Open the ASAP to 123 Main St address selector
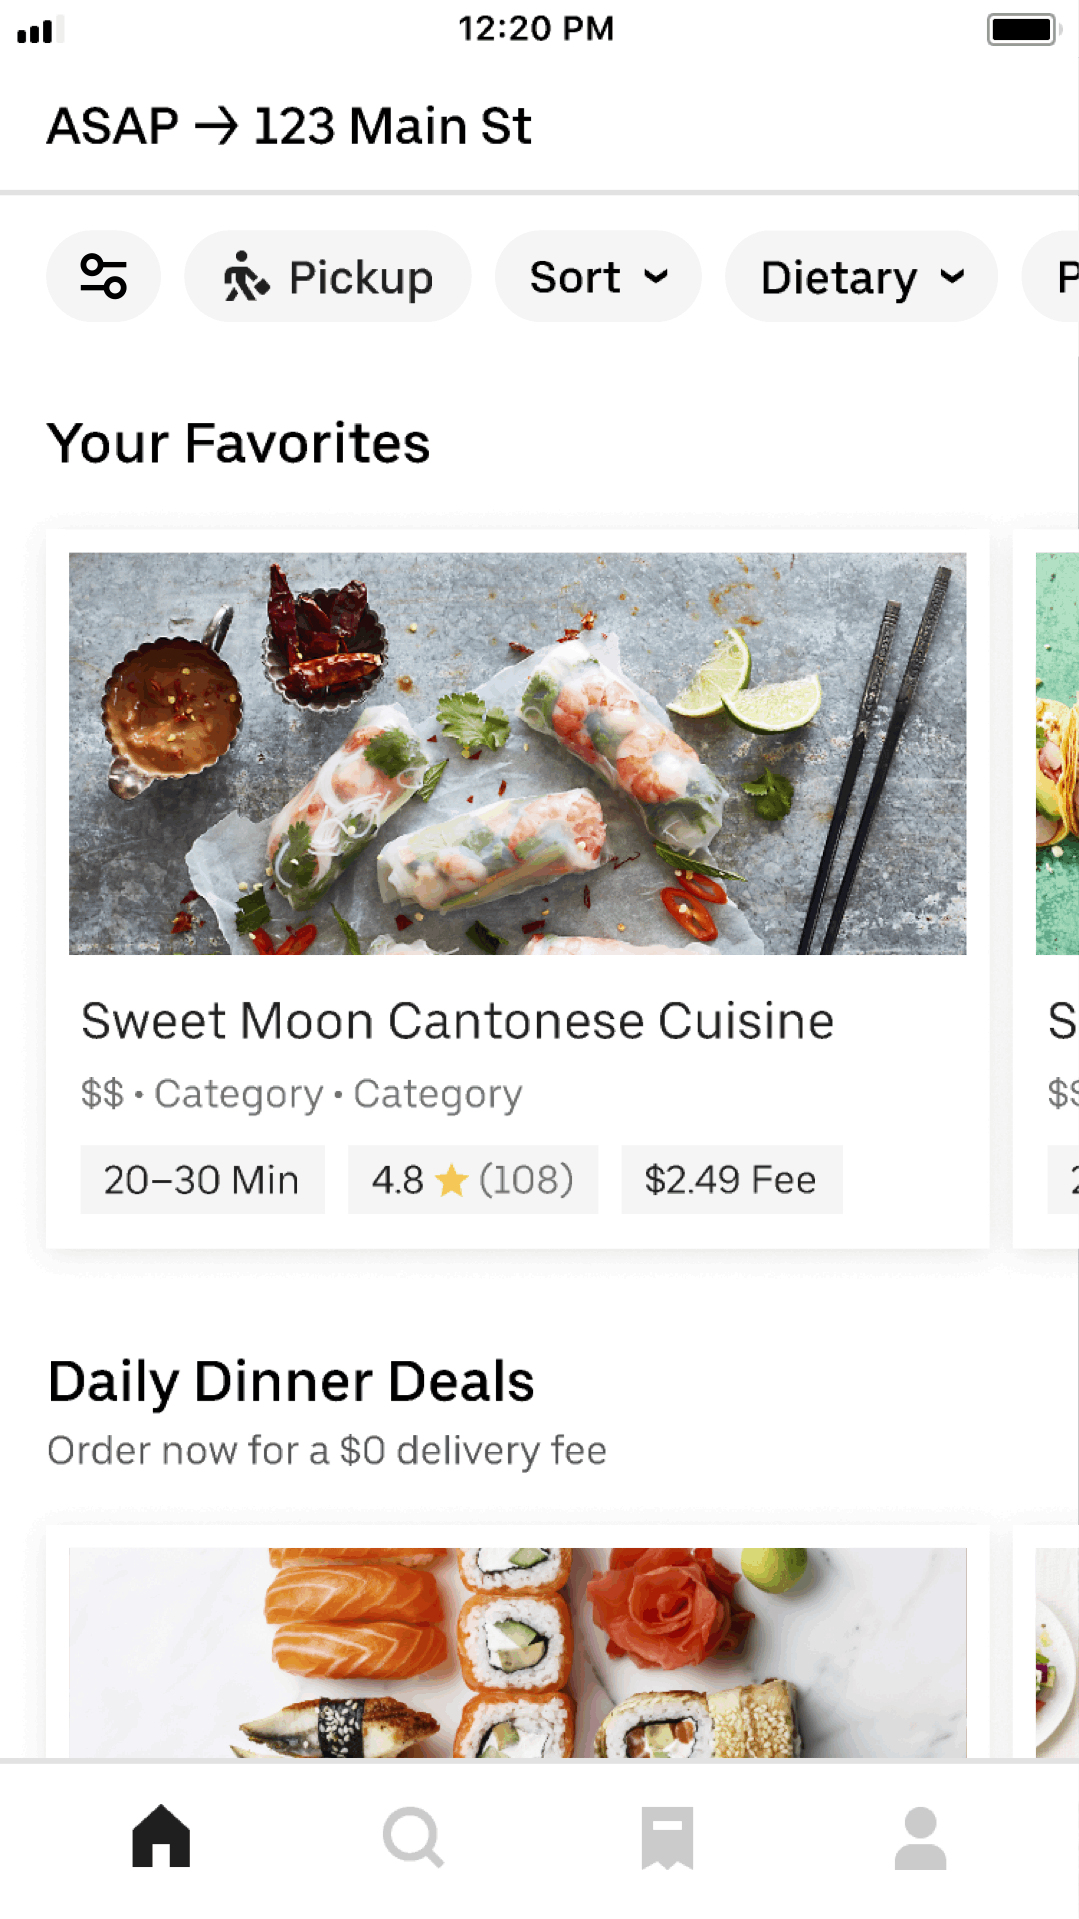Image resolution: width=1079 pixels, height=1919 pixels. [x=289, y=127]
